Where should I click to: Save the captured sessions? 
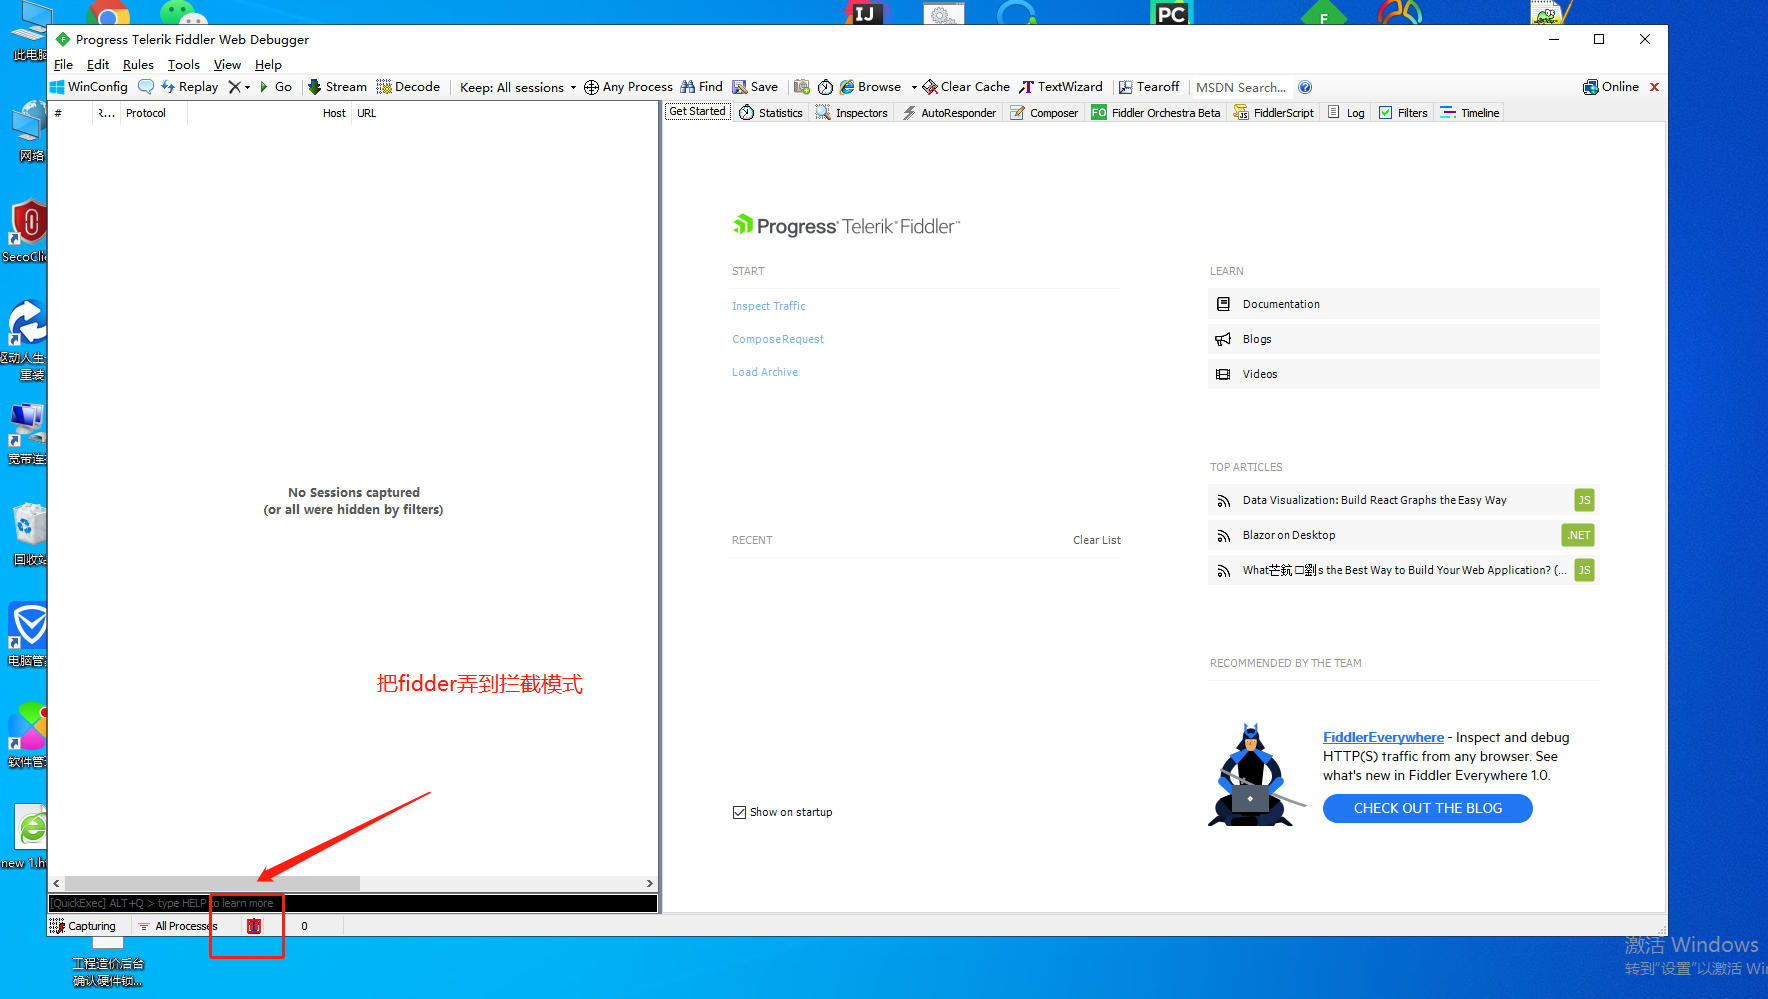(755, 87)
